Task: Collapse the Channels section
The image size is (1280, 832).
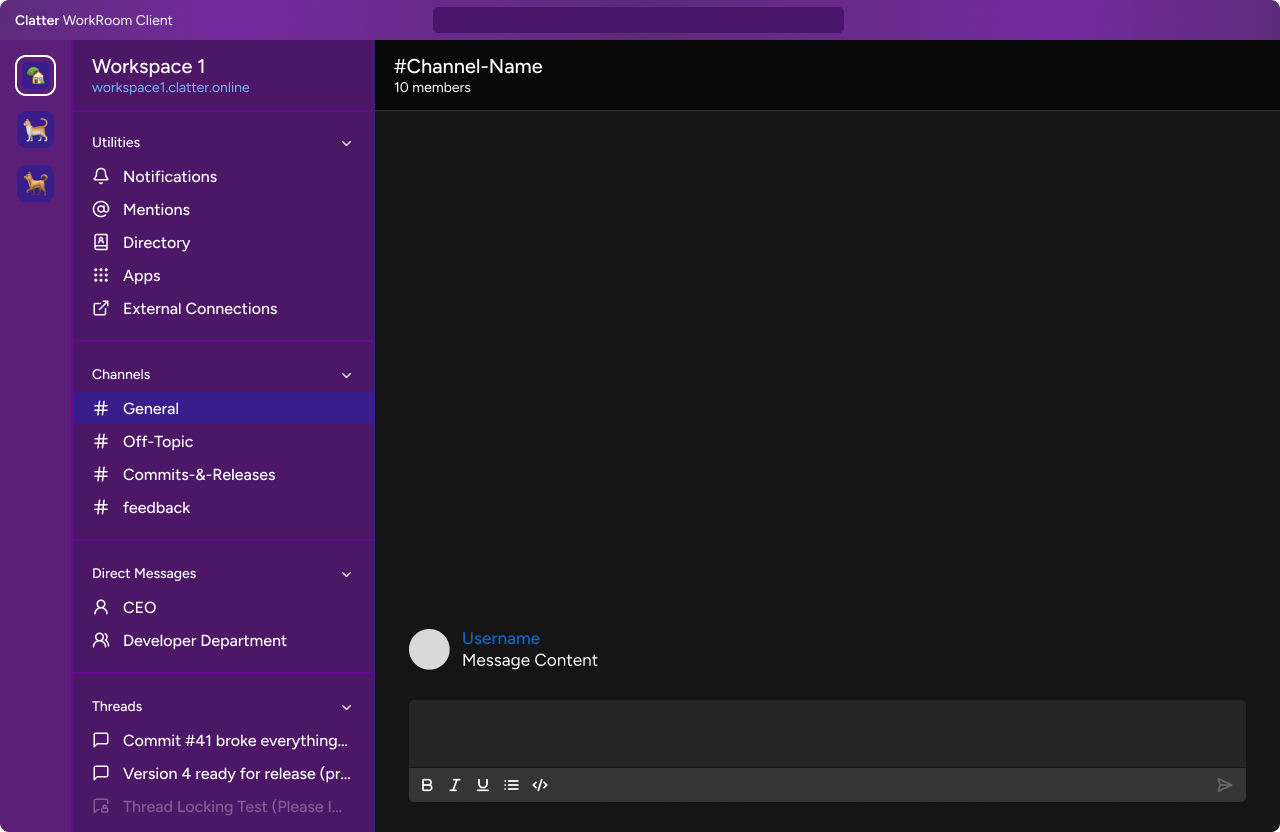Action: coord(346,375)
